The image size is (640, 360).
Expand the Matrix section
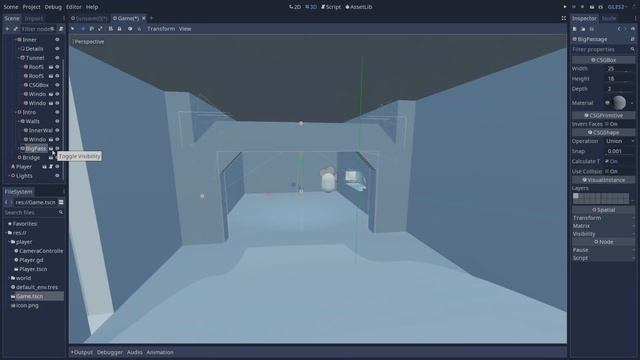603,226
